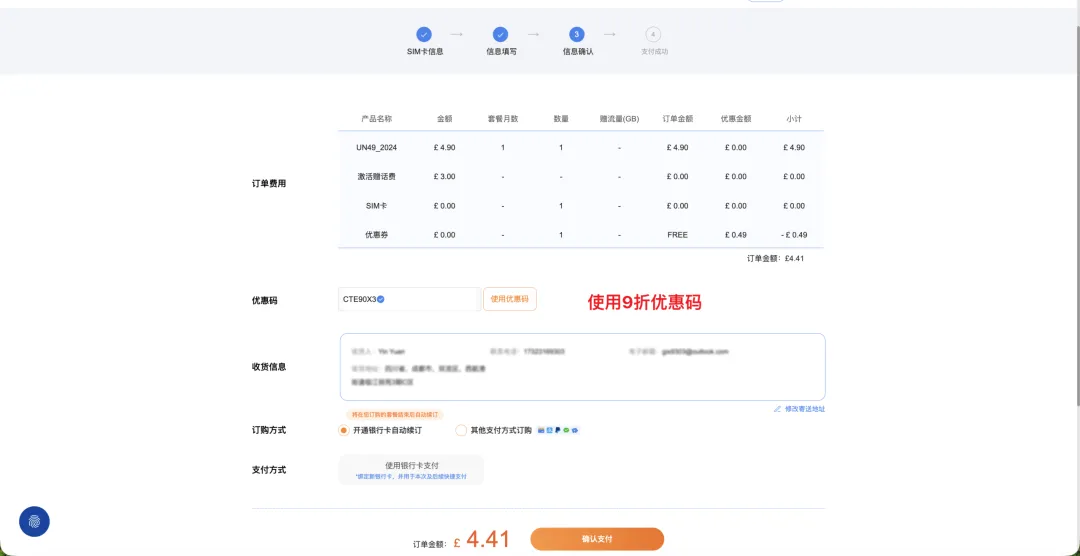Click the UN49_2024 product name cell
The height and width of the screenshot is (556, 1080).
pyautogui.click(x=376, y=147)
